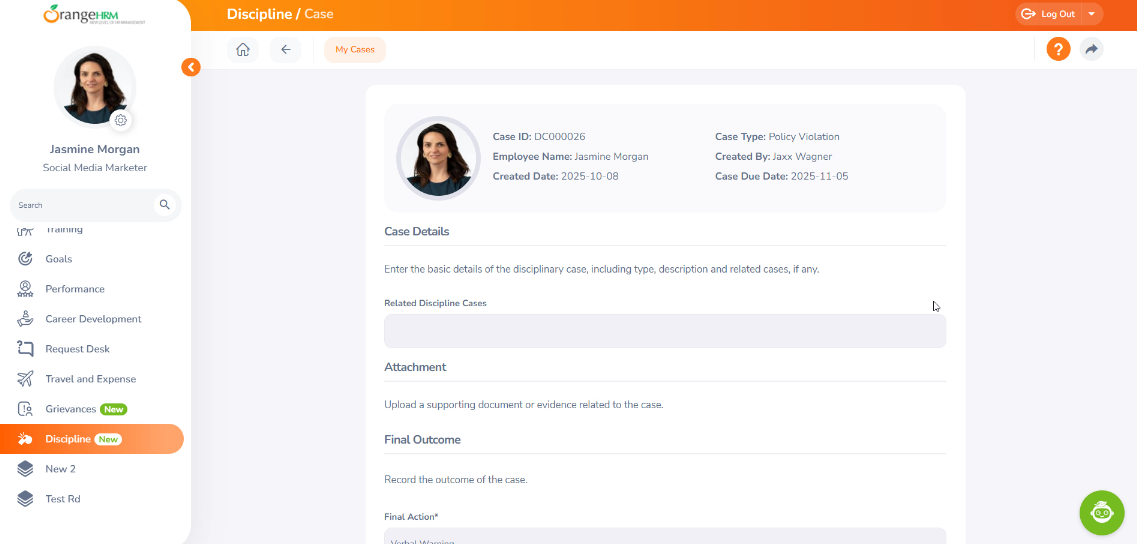Open the chatbot assistant robot icon
The image size is (1137, 544).
(x=1102, y=512)
